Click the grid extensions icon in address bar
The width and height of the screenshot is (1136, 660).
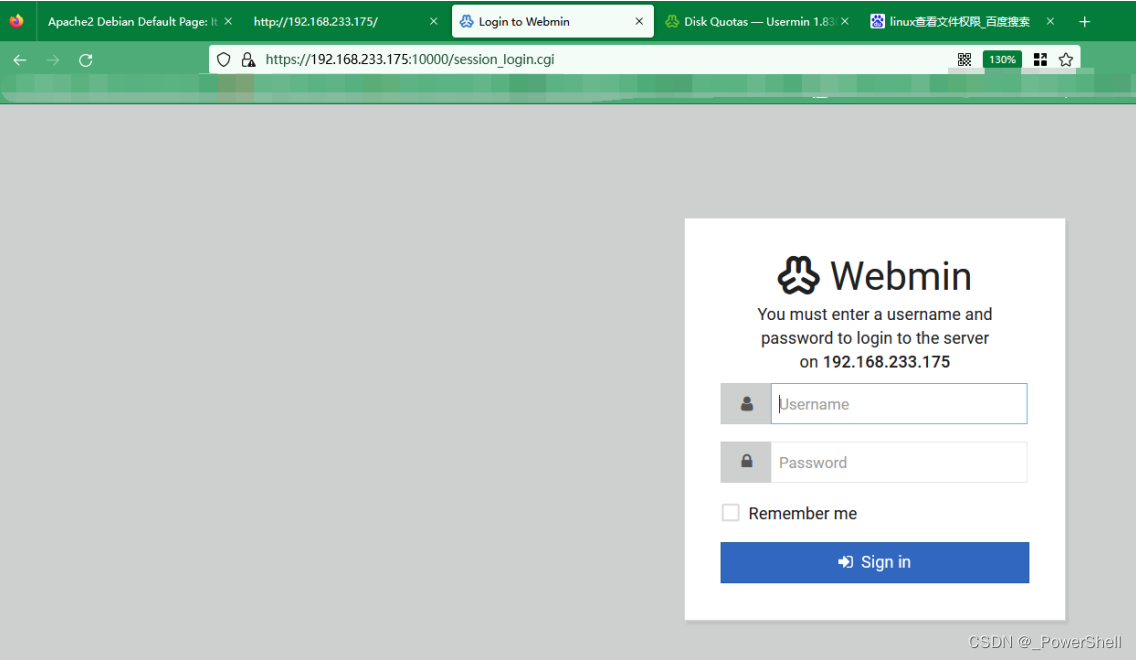pos(1040,59)
